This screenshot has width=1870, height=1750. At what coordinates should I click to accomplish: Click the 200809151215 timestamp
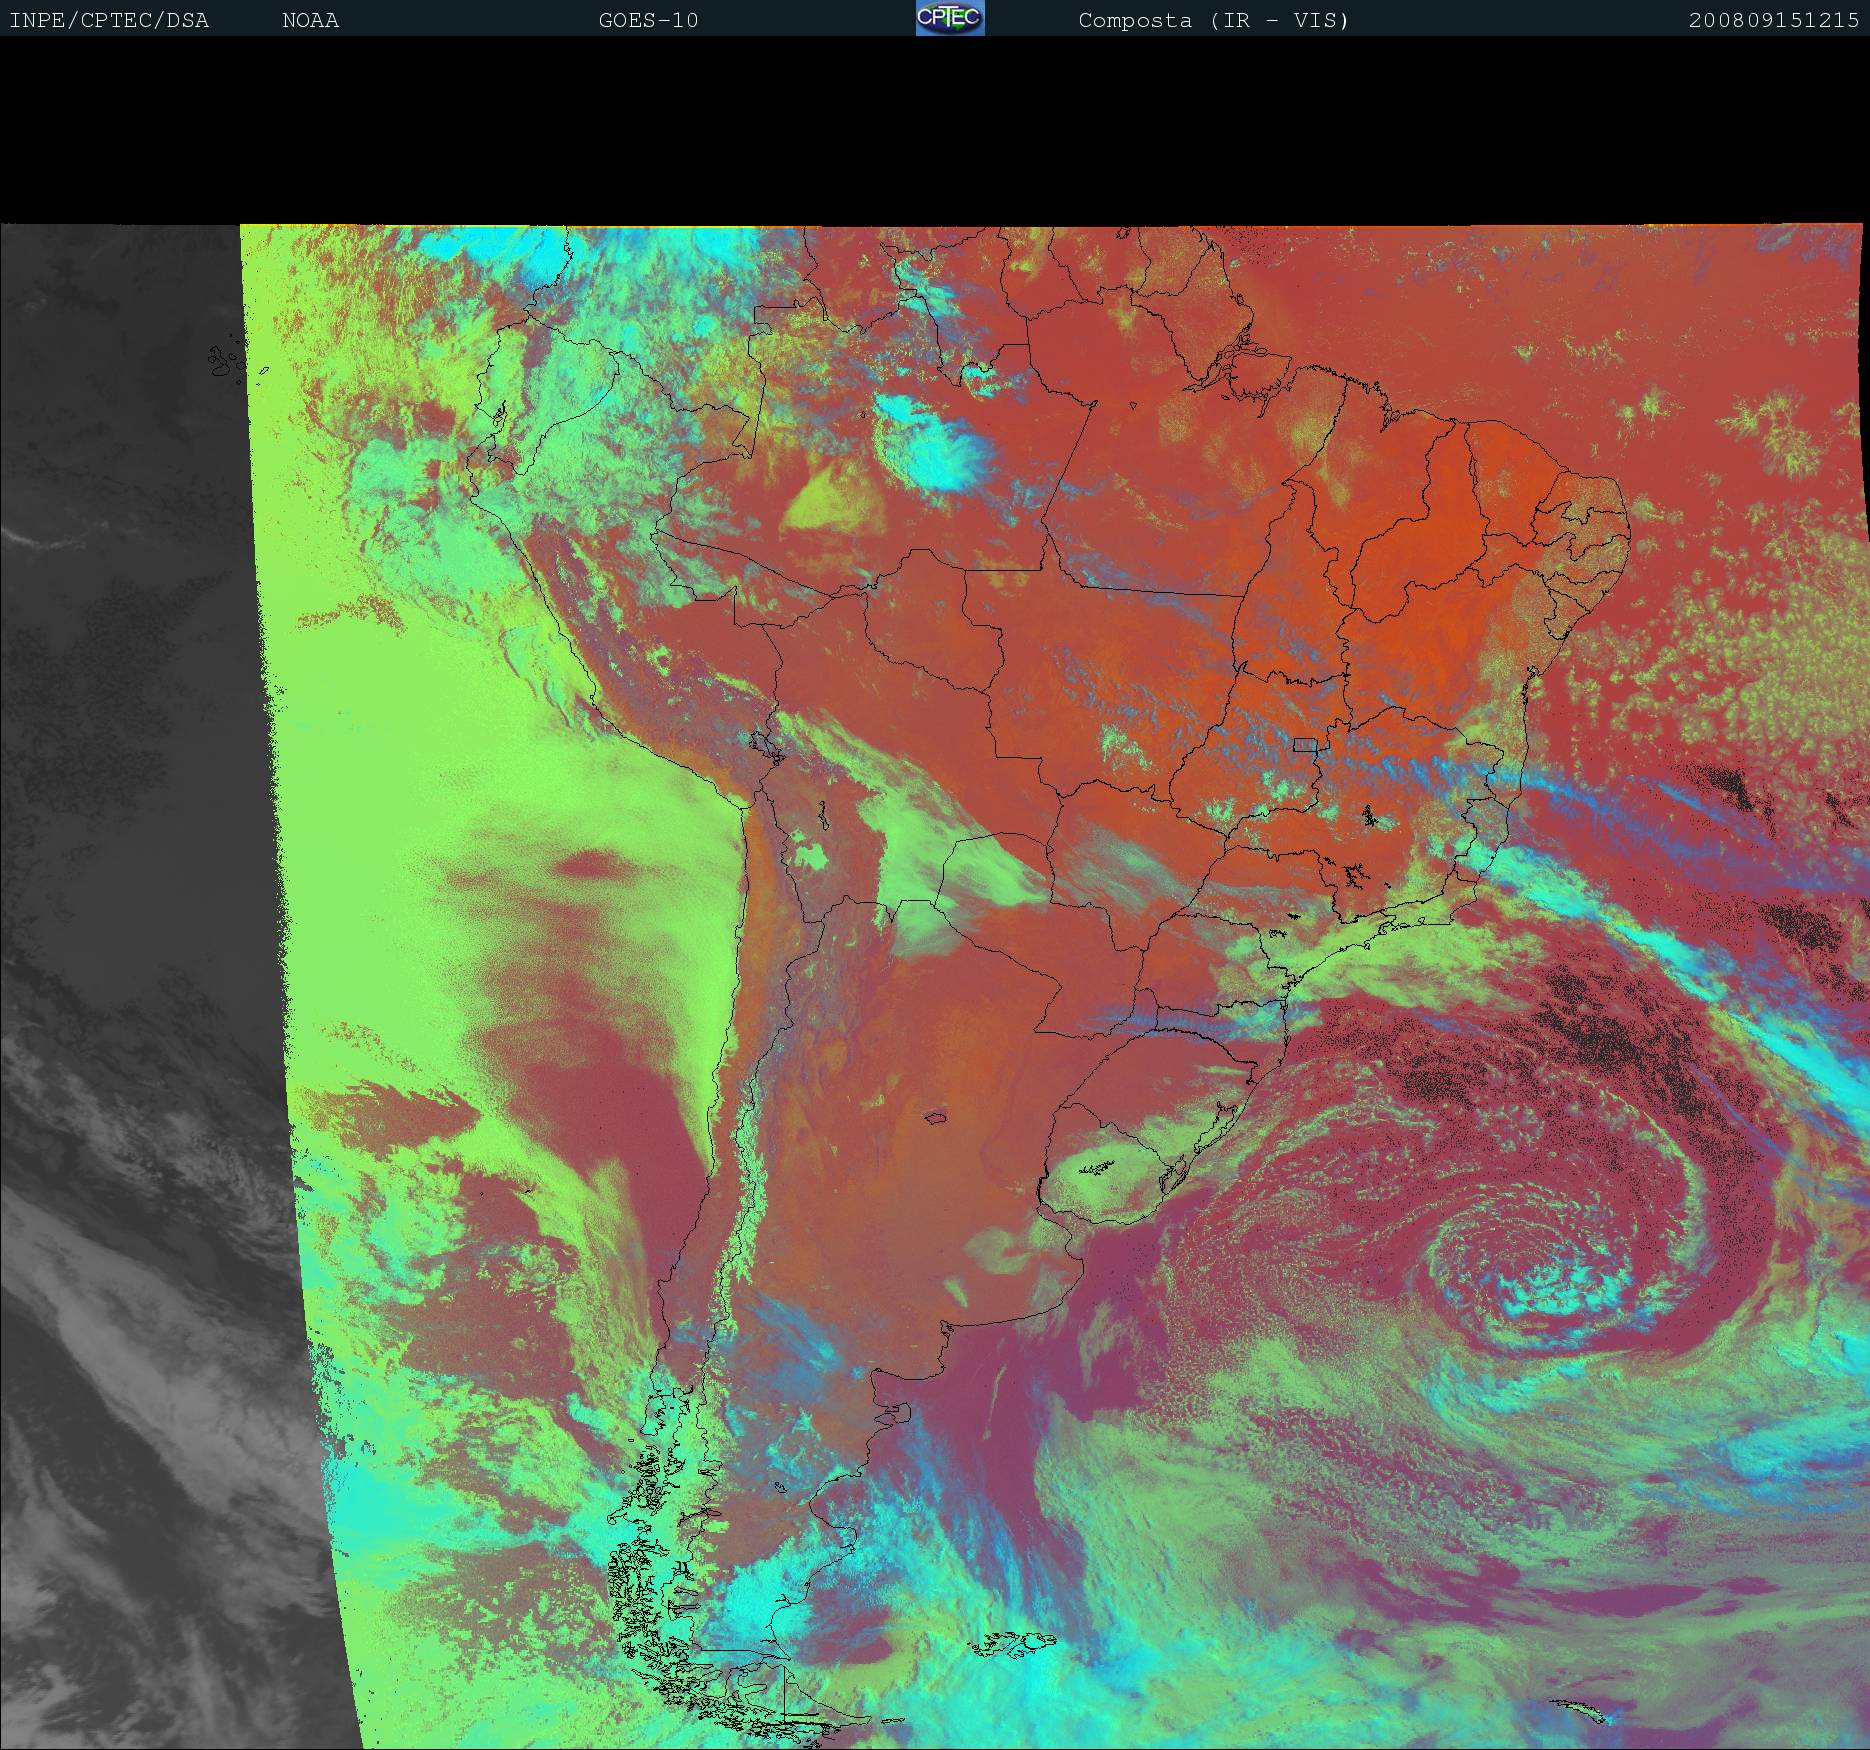click(x=1773, y=20)
